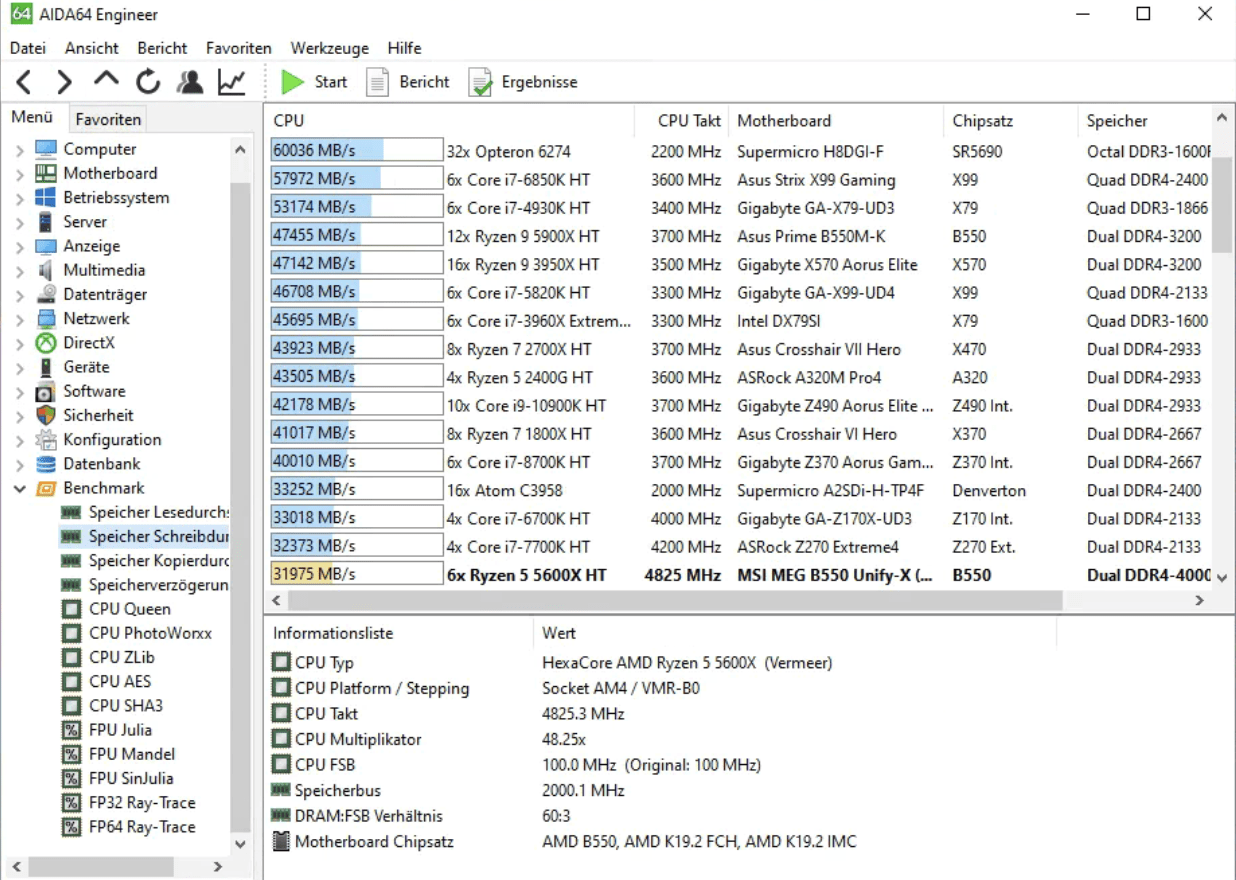
Task: Click the Forward navigation arrow
Action: click(64, 82)
